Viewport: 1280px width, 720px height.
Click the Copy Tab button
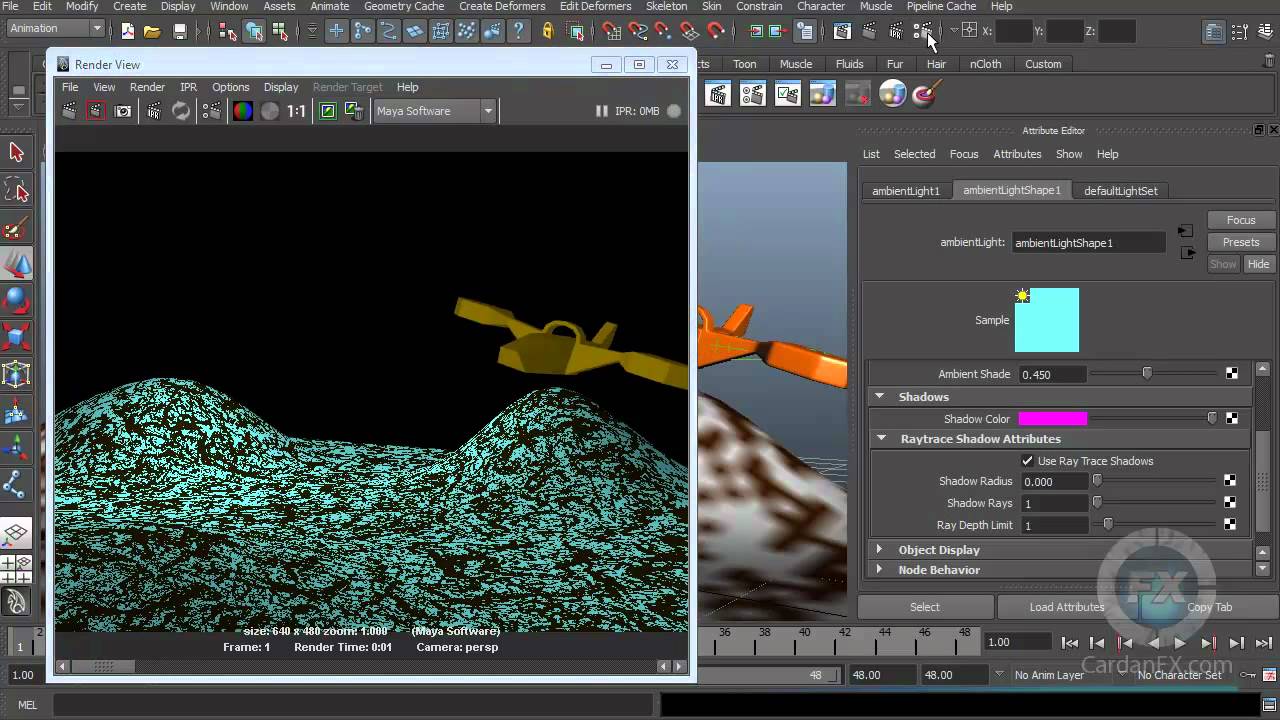point(1209,607)
